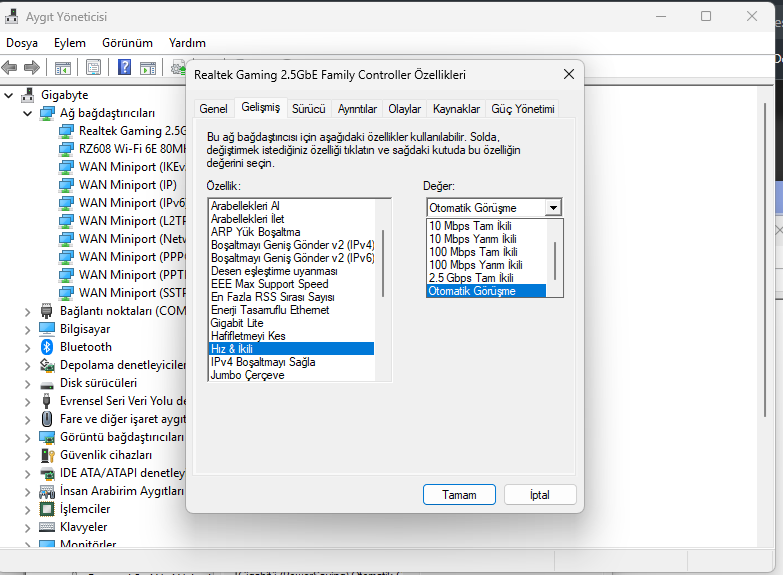Select Hafifletmeyi Kes property
Screen dimensions: 783x575
[x=292, y=336]
